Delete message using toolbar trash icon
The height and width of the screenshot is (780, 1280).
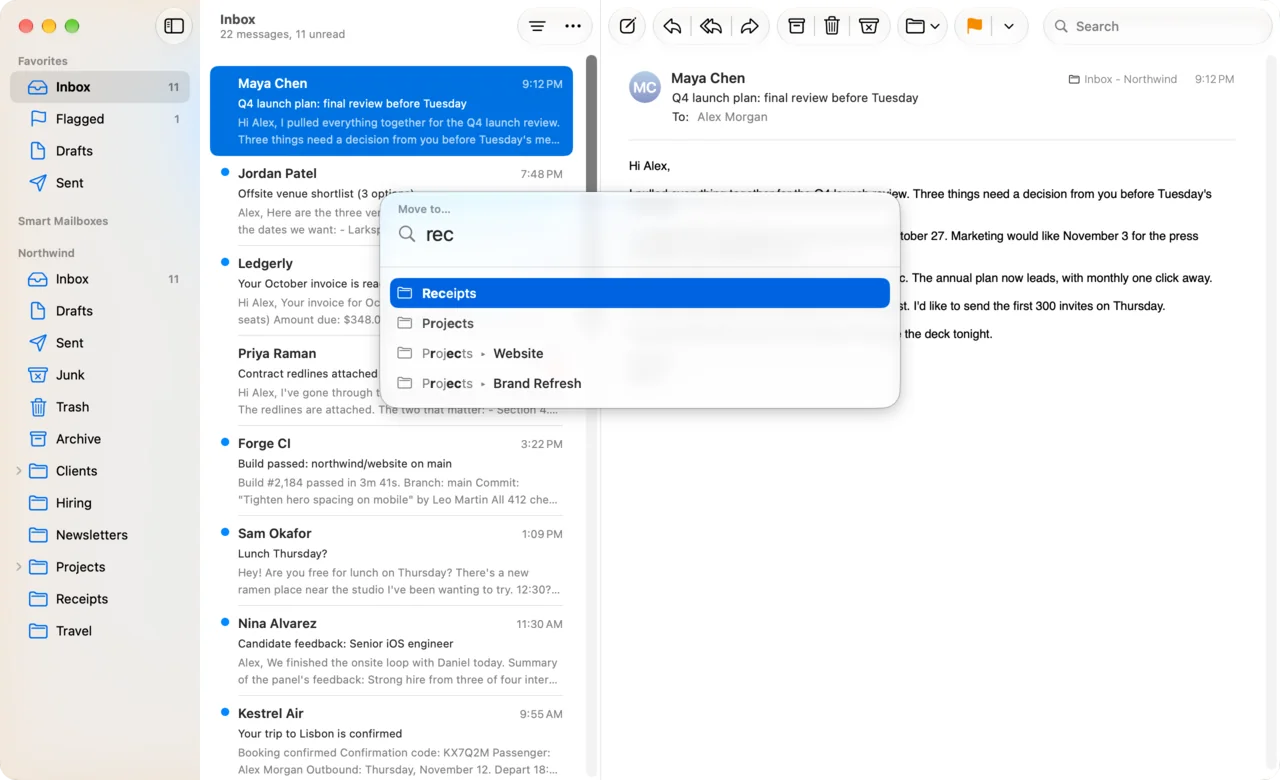(832, 26)
